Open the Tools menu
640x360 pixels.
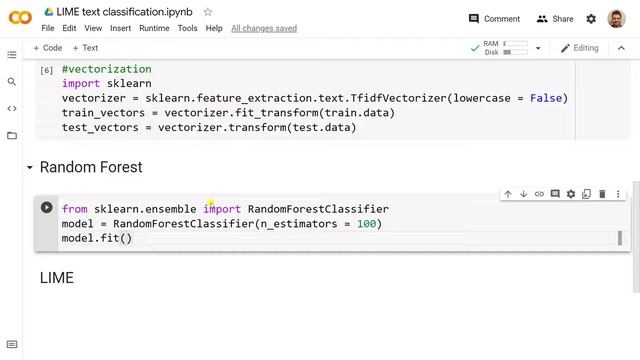tap(187, 28)
